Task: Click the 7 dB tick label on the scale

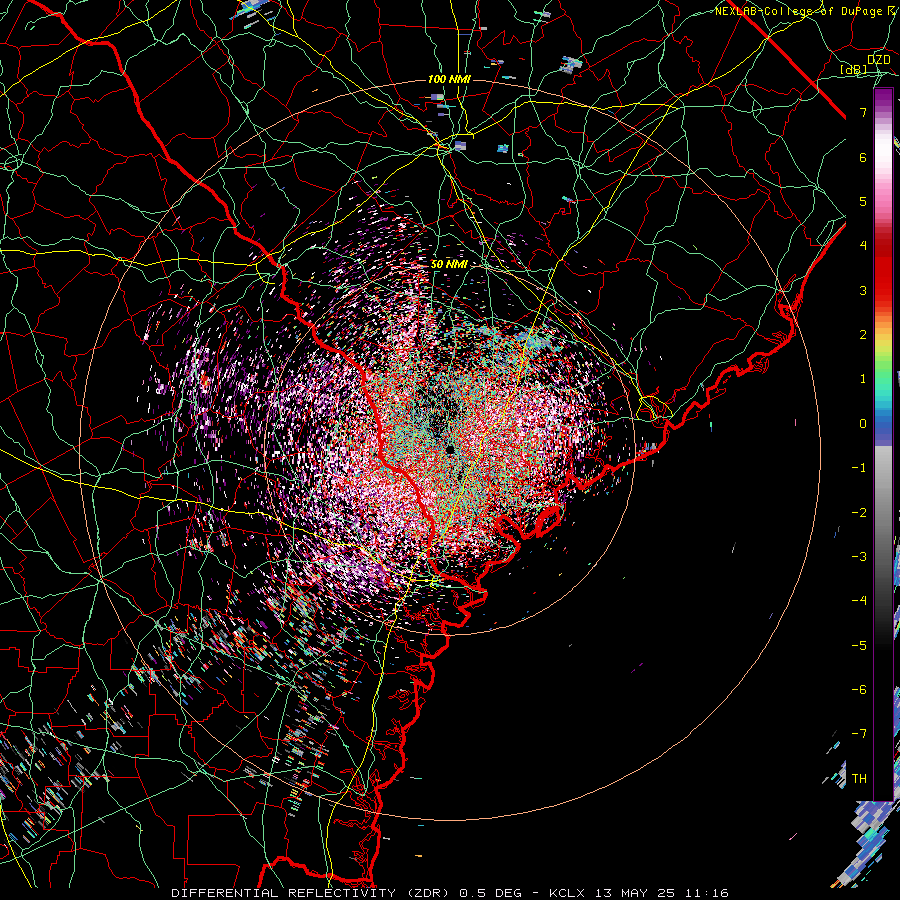Action: click(x=863, y=112)
